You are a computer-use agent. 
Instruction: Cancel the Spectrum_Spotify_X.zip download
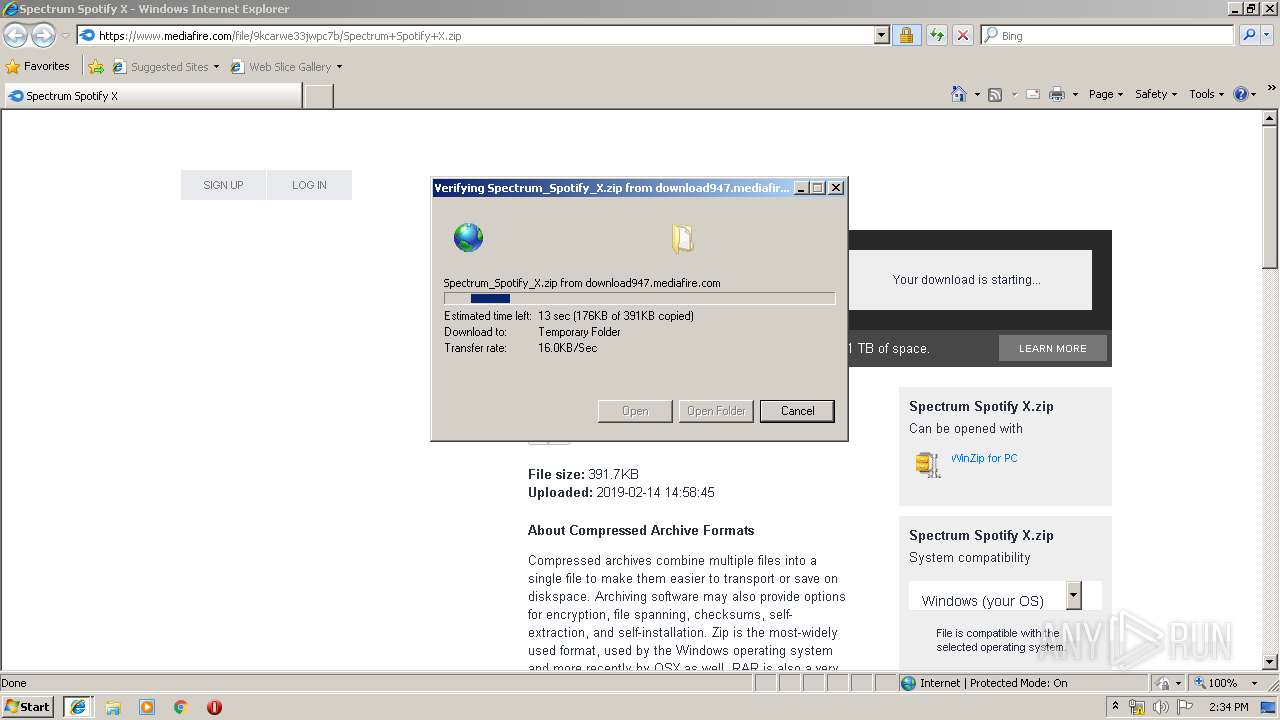point(797,411)
